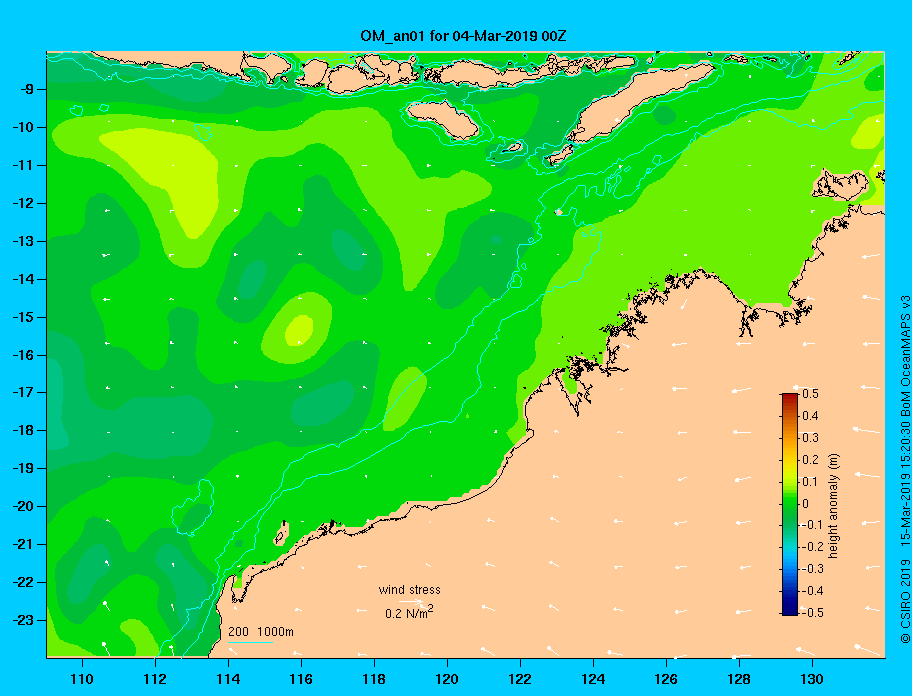
Task: Click the -16 latitude axis label
Action: [x=23, y=355]
